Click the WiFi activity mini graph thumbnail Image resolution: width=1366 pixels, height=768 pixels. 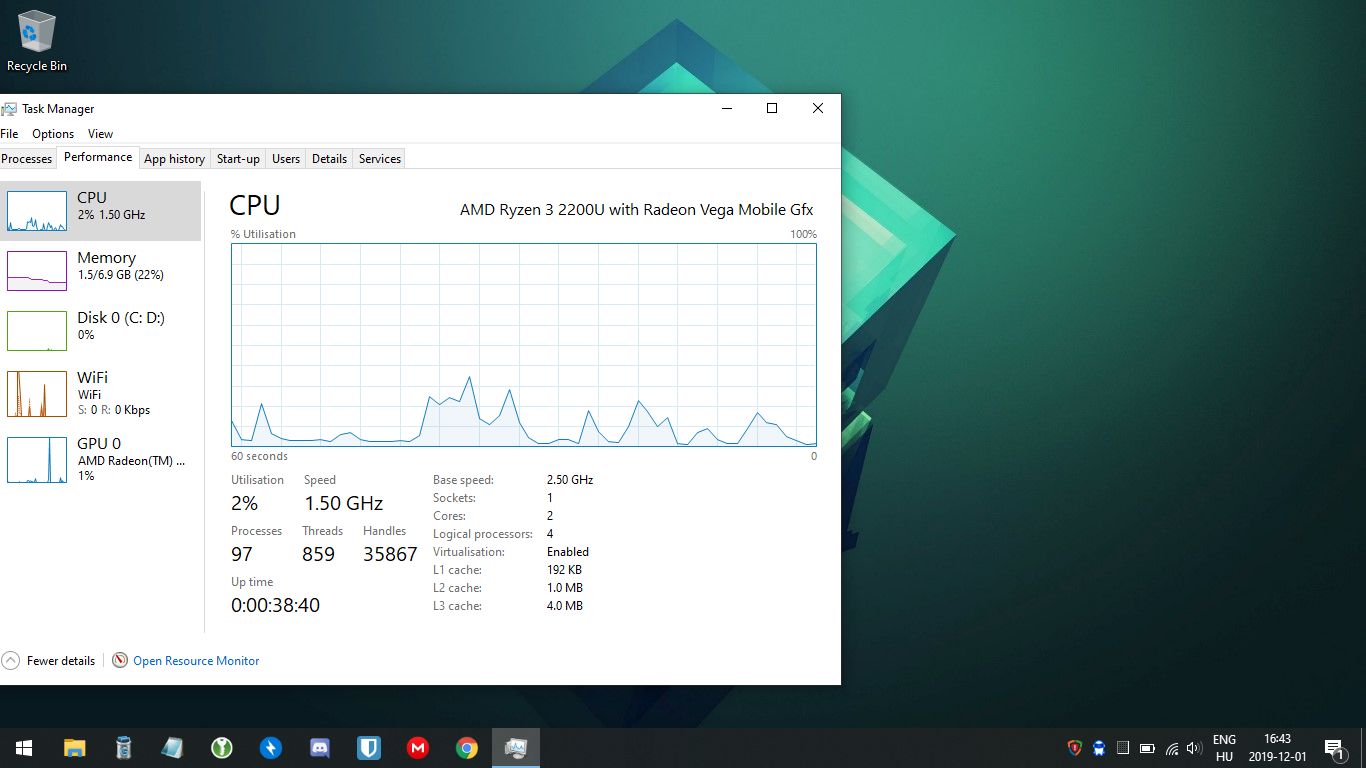pyautogui.click(x=37, y=394)
